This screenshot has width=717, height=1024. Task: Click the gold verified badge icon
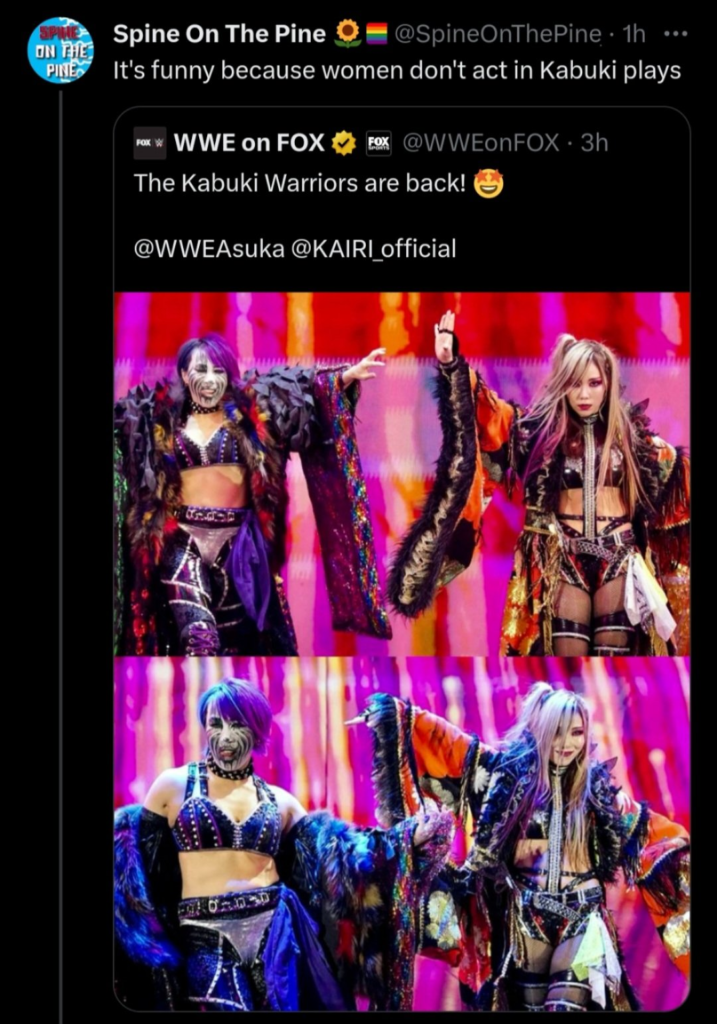coord(344,143)
